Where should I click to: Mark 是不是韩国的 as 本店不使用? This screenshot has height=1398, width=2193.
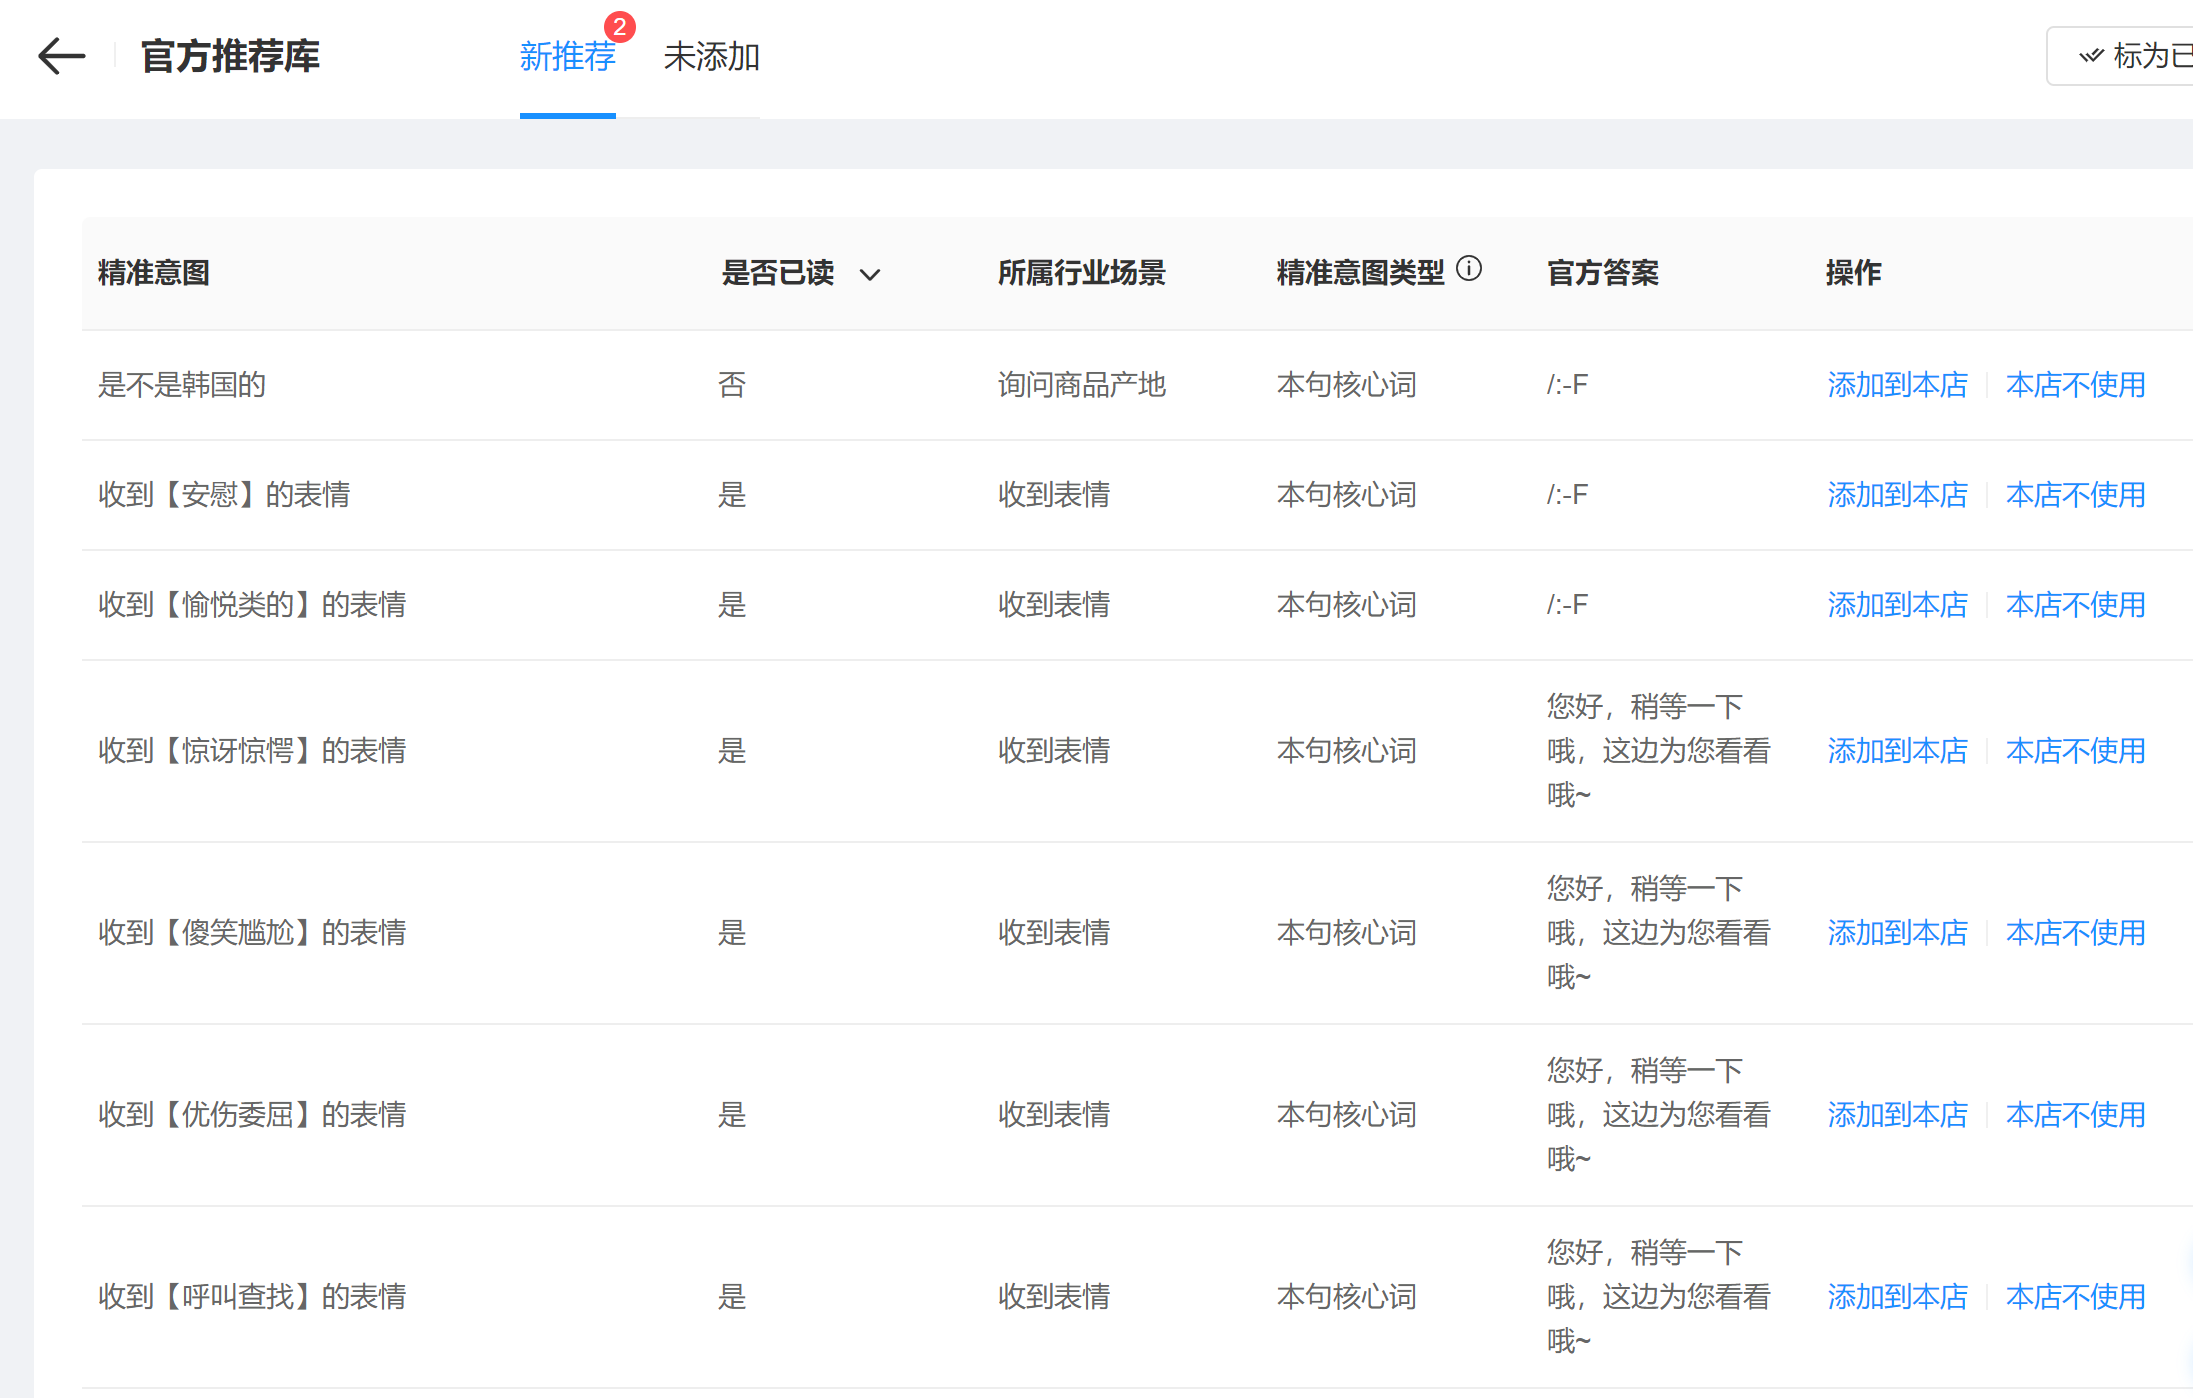coord(2075,385)
